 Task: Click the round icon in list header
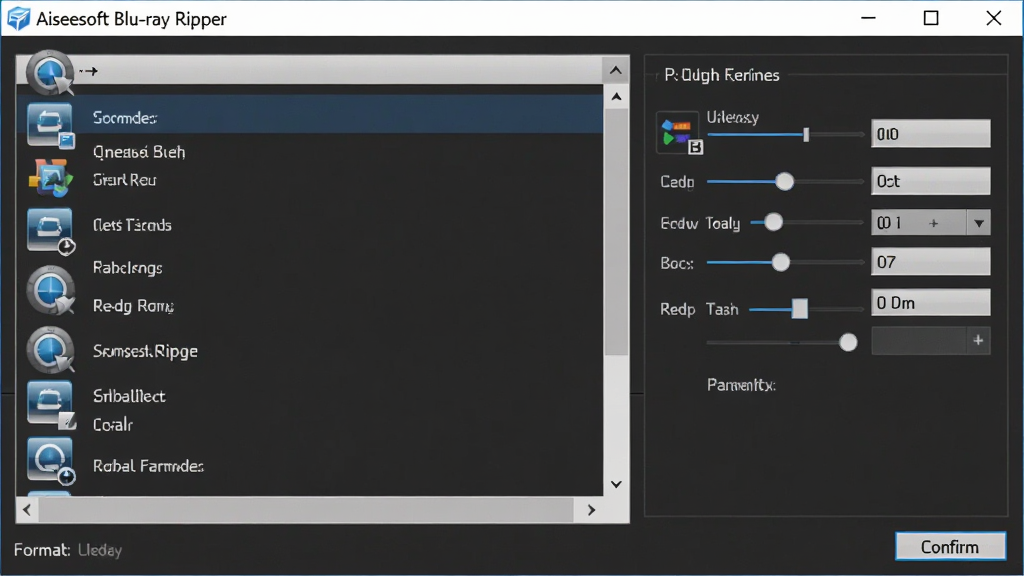[x=50, y=73]
